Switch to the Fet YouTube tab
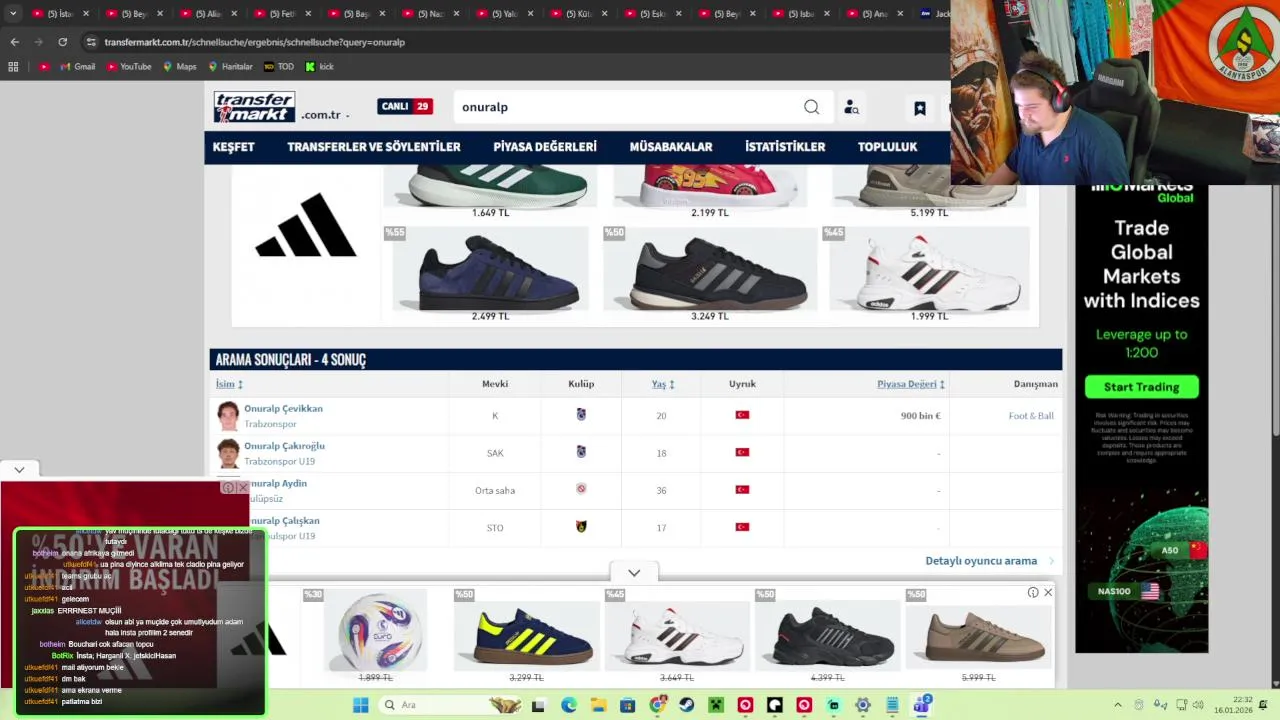 tap(281, 14)
